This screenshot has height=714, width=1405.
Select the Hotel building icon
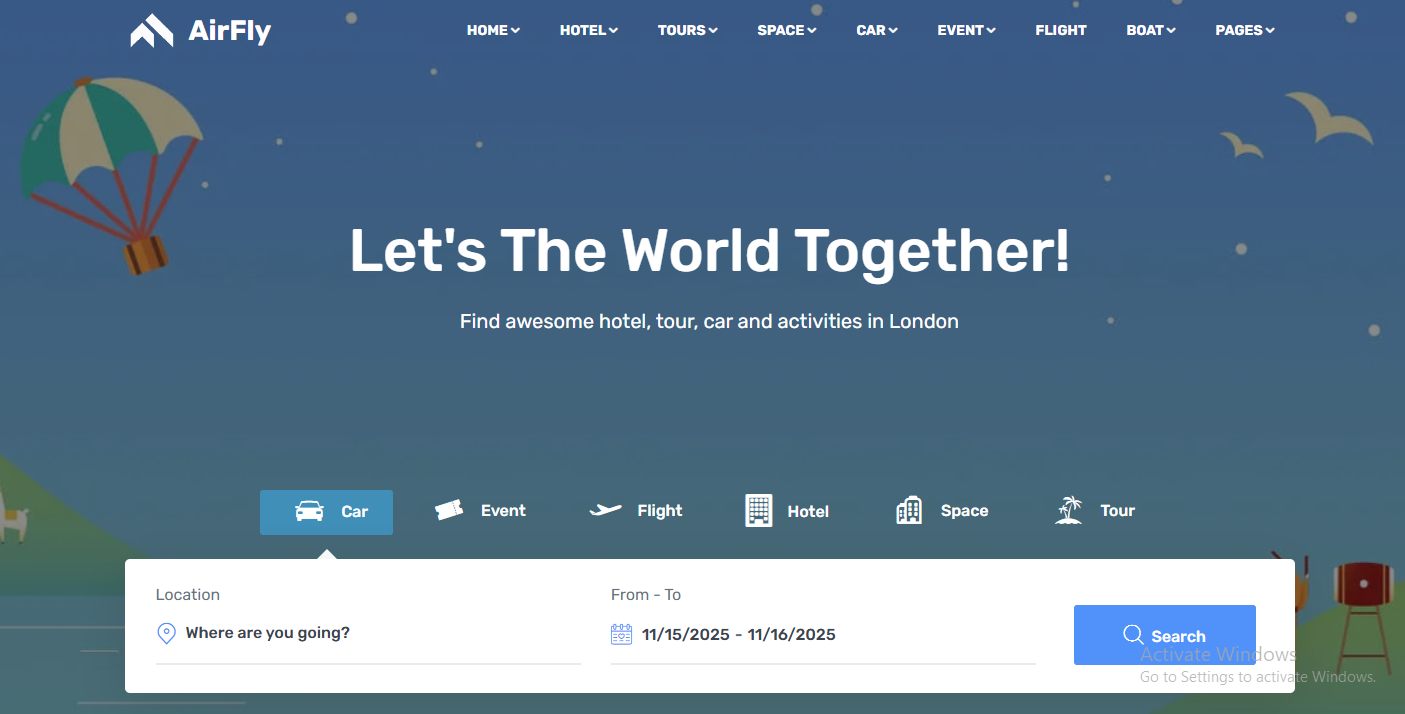759,510
